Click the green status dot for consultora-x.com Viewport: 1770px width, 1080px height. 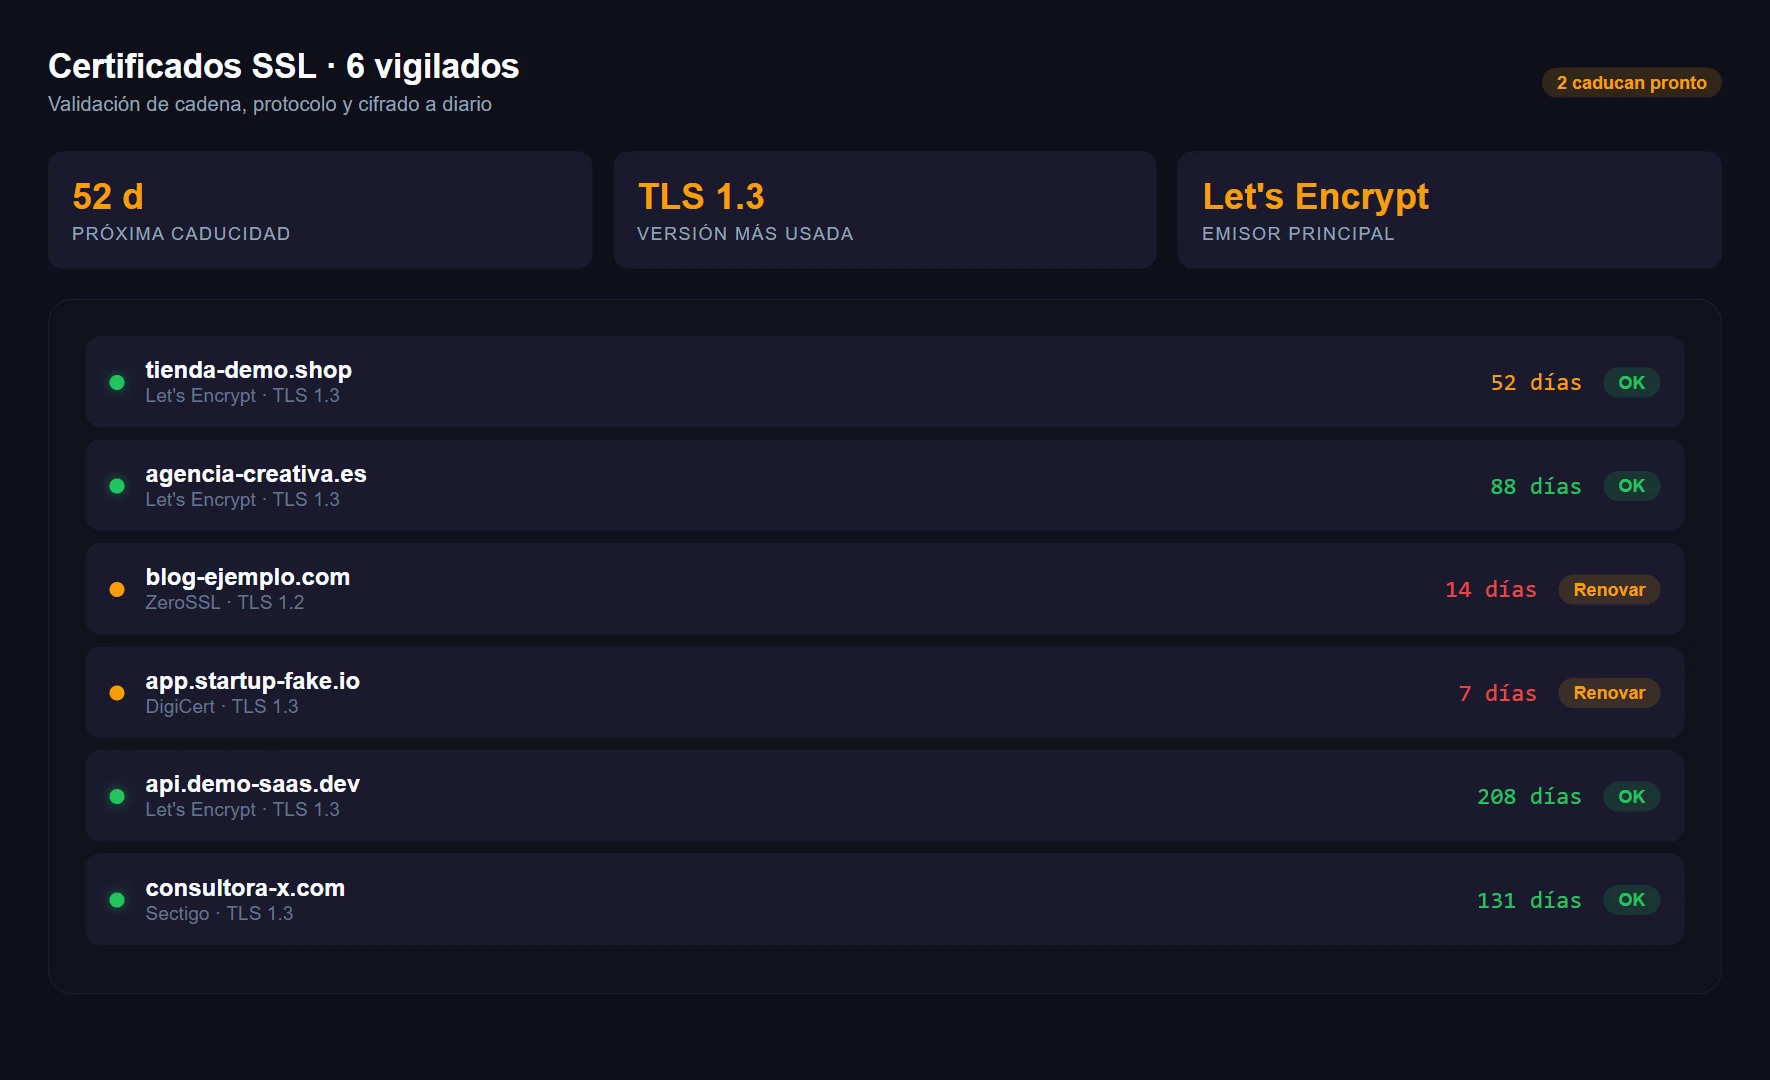(x=117, y=899)
